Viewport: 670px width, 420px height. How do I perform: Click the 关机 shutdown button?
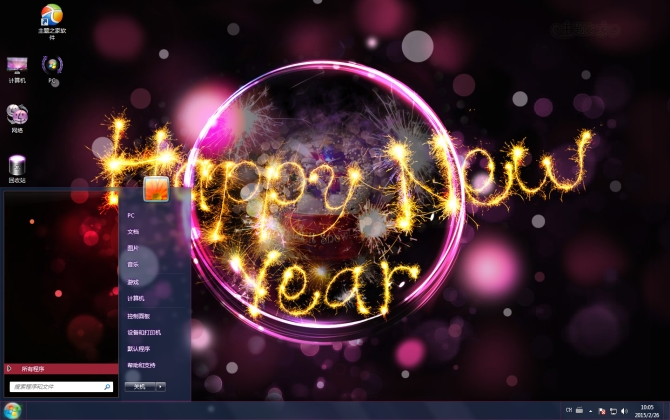coord(140,386)
